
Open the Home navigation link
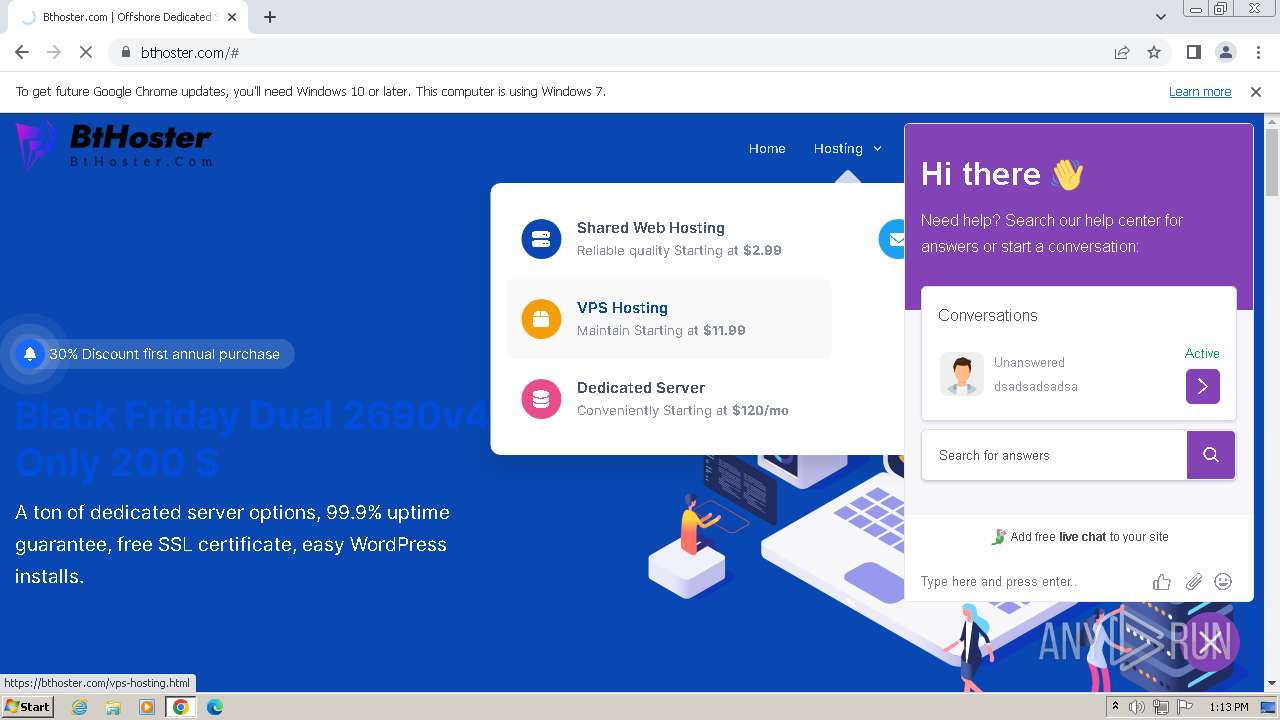[x=767, y=148]
